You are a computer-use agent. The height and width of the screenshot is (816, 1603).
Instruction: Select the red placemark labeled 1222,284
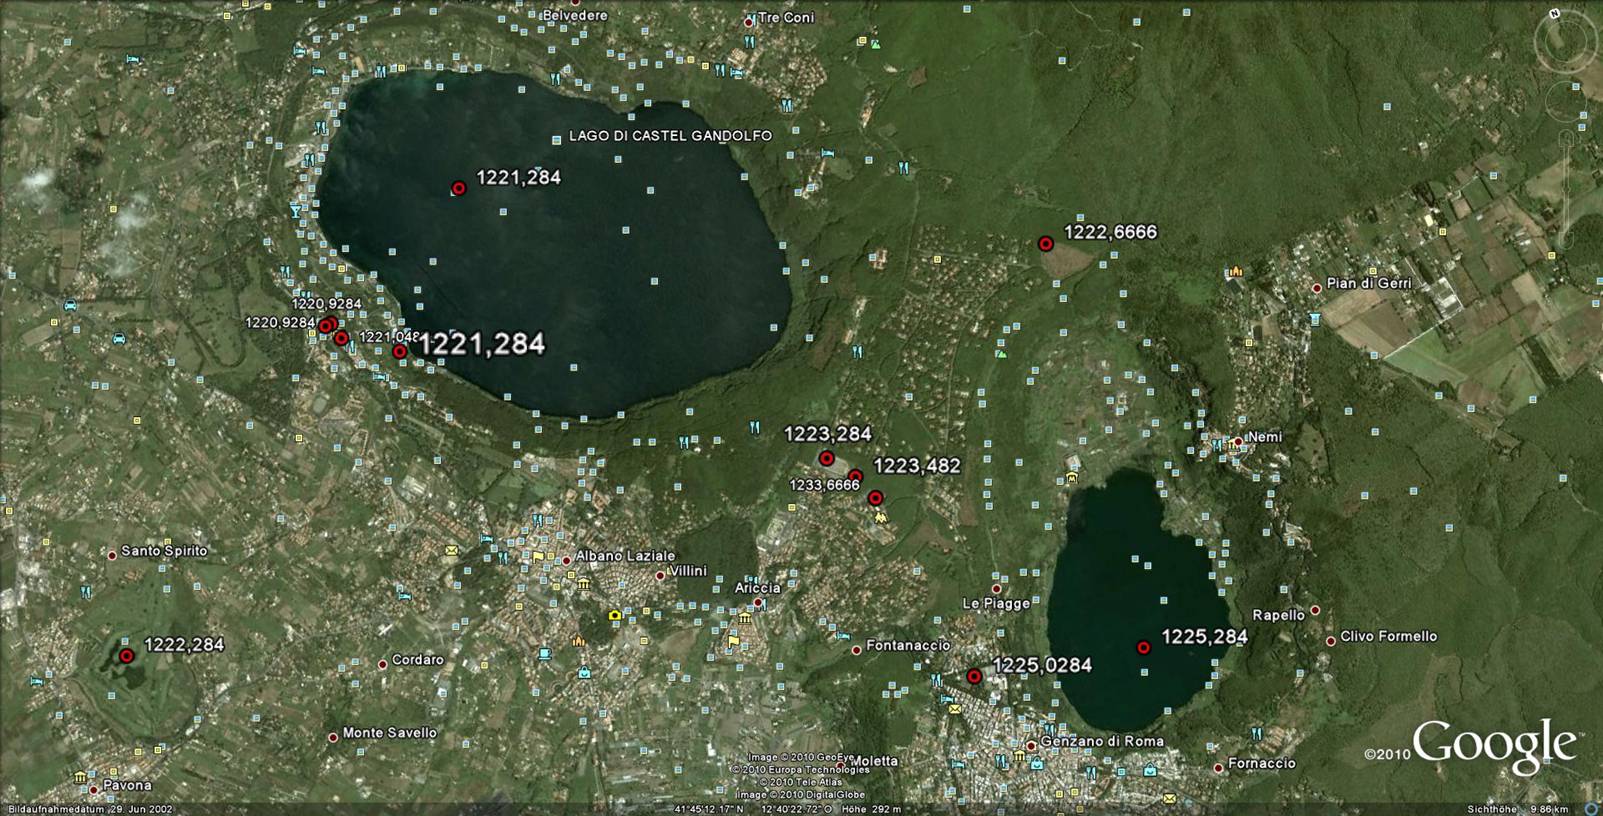127,656
